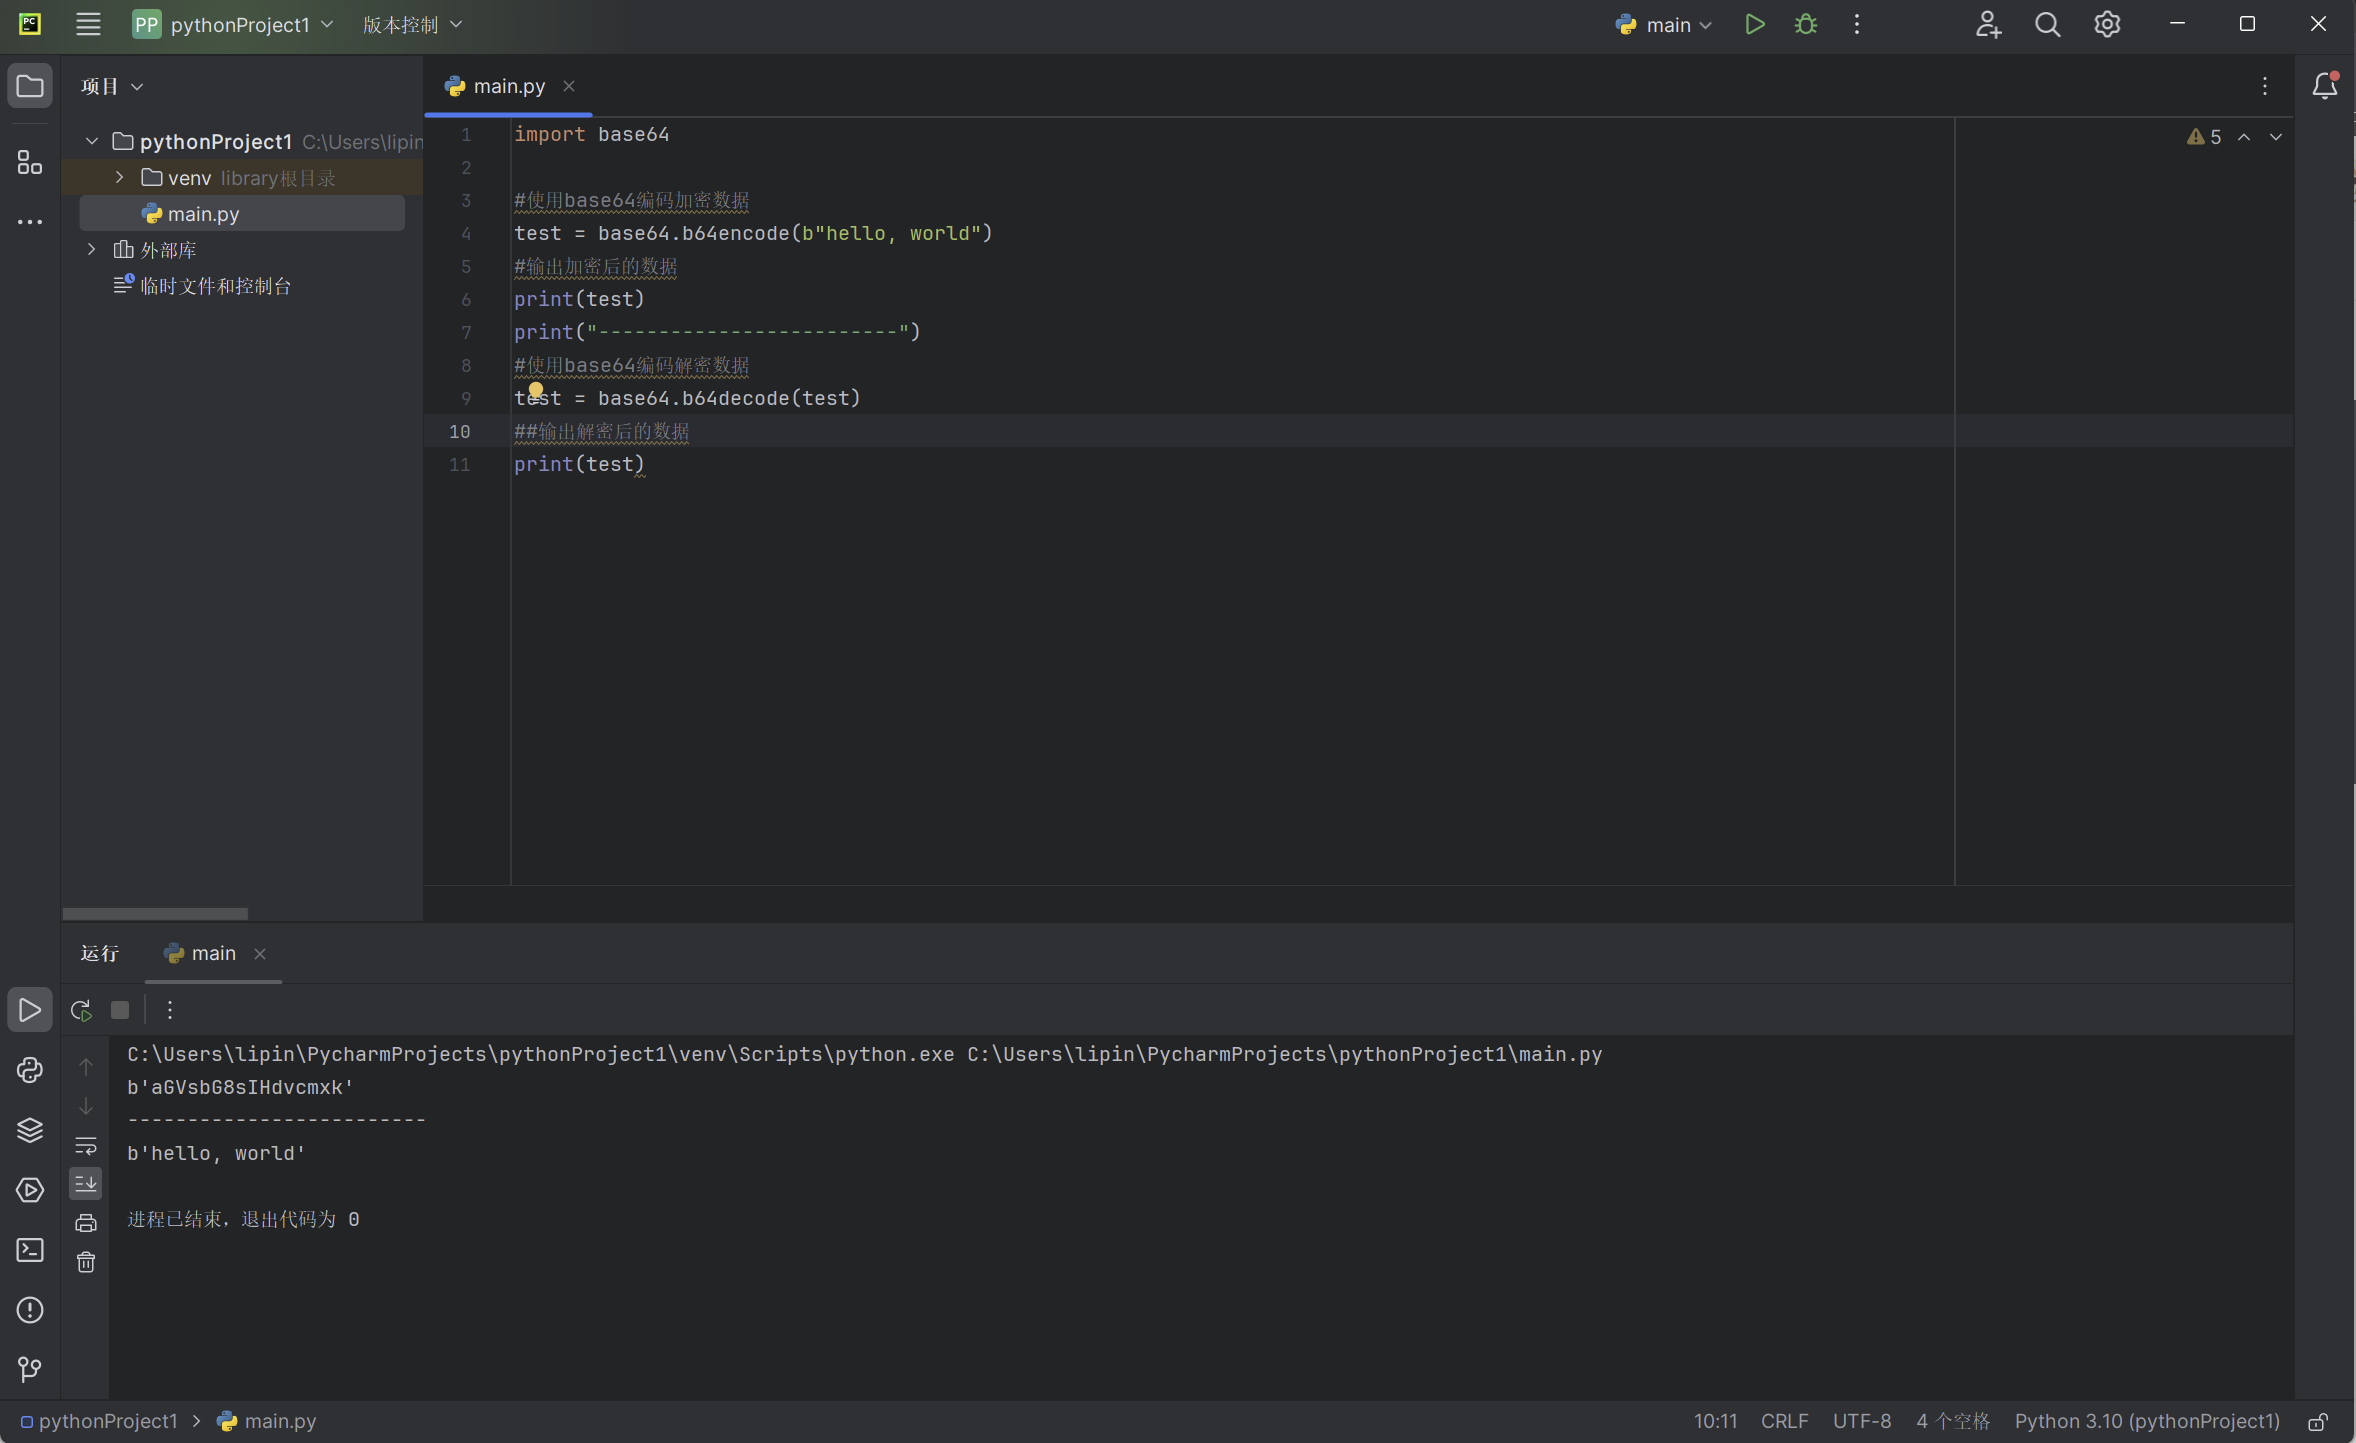Collapse the pythonProject1 tree node
This screenshot has width=2356, height=1443.
point(92,142)
